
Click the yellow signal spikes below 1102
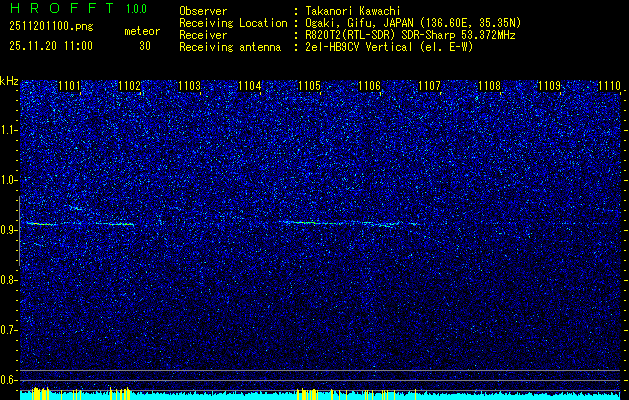(120, 393)
